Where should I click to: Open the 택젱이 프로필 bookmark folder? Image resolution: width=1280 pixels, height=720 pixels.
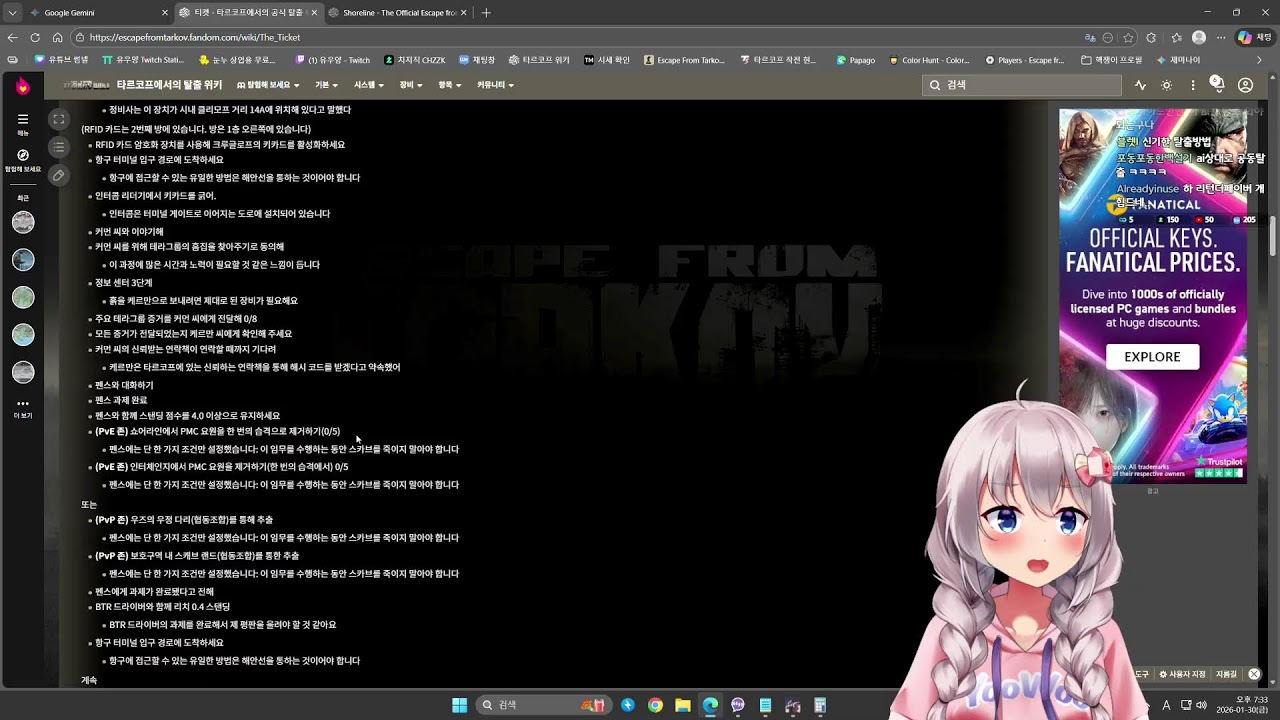(1112, 60)
